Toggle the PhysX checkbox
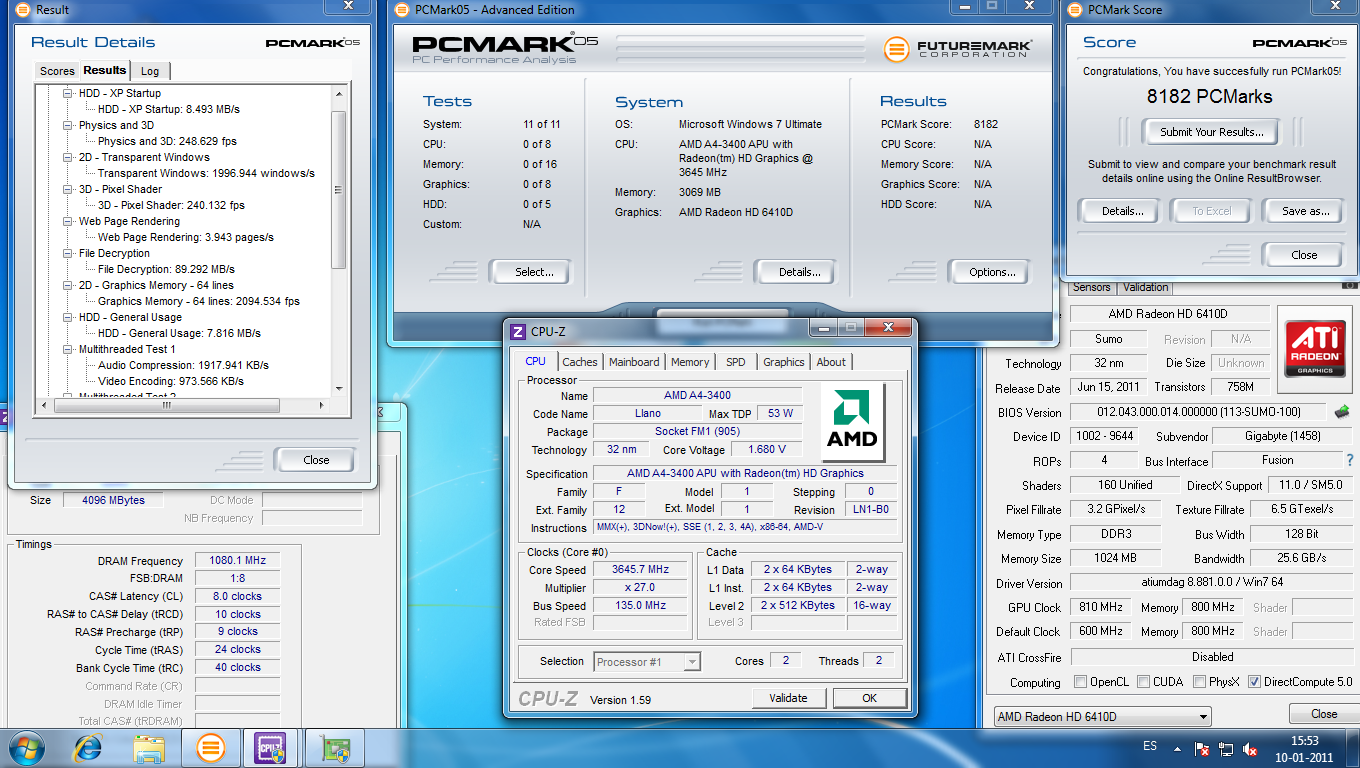Viewport: 1360px width, 768px height. (1200, 682)
